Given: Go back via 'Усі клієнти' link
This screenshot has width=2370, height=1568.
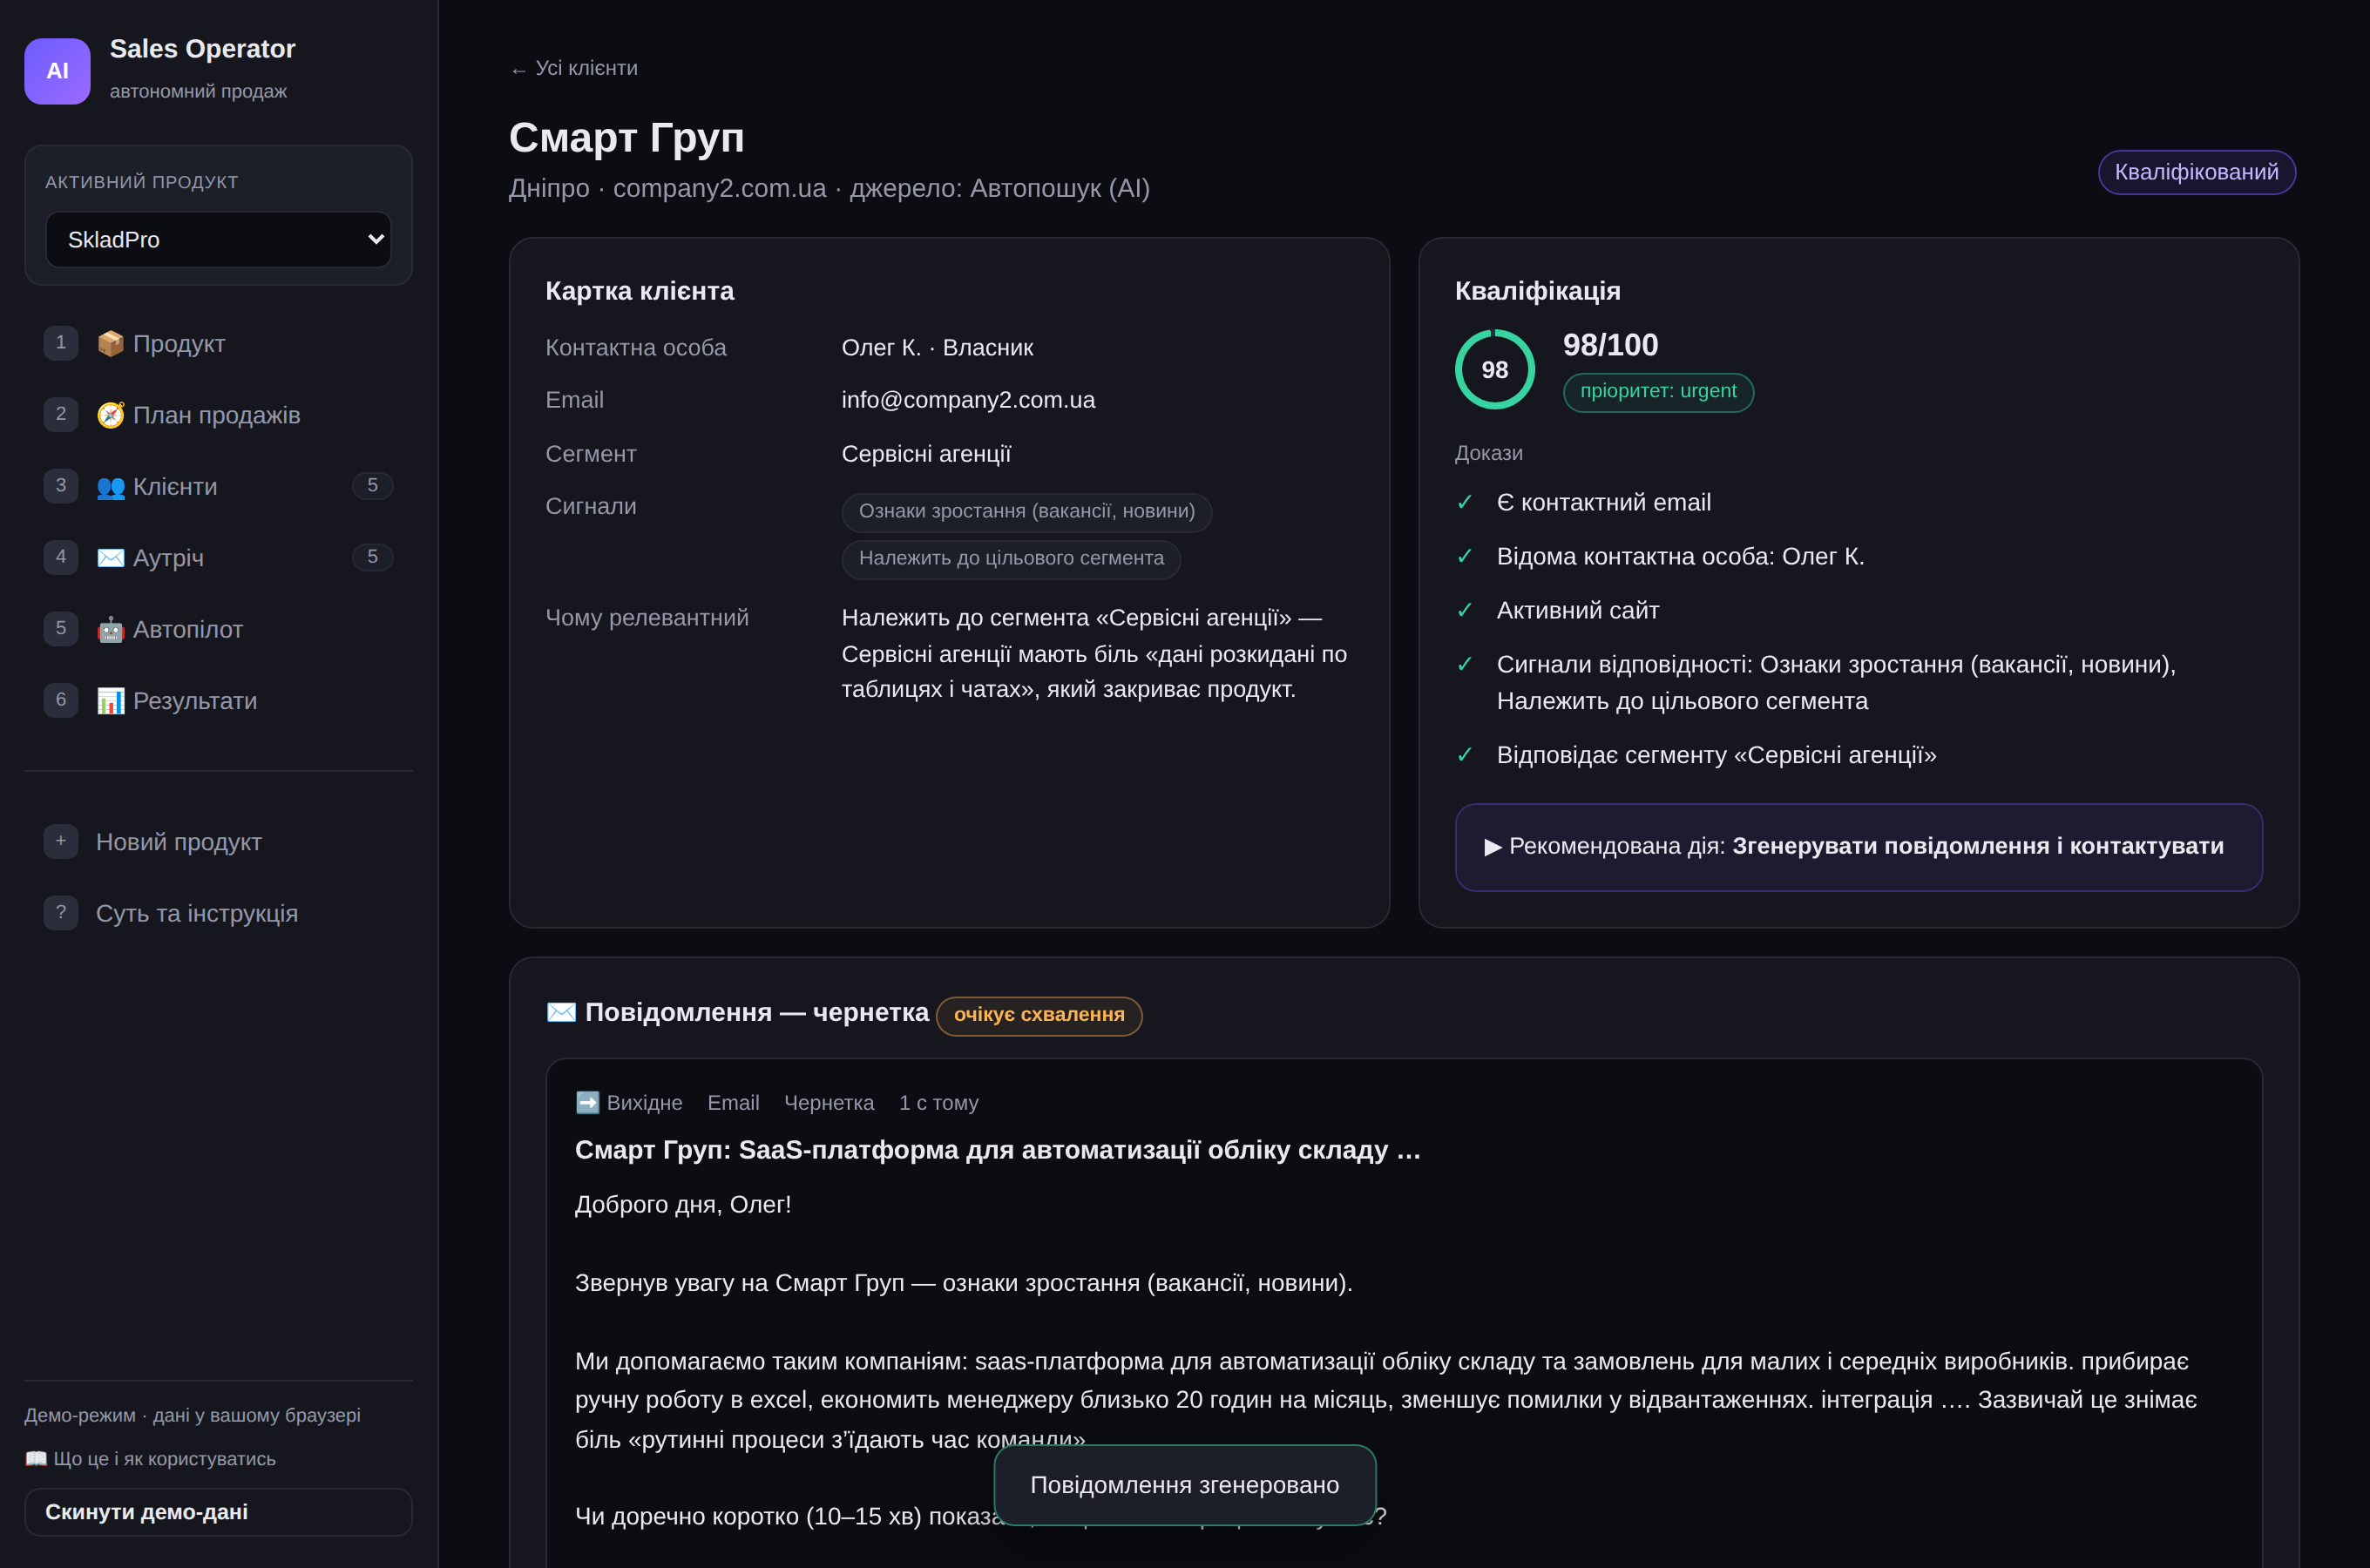Looking at the screenshot, I should (573, 68).
